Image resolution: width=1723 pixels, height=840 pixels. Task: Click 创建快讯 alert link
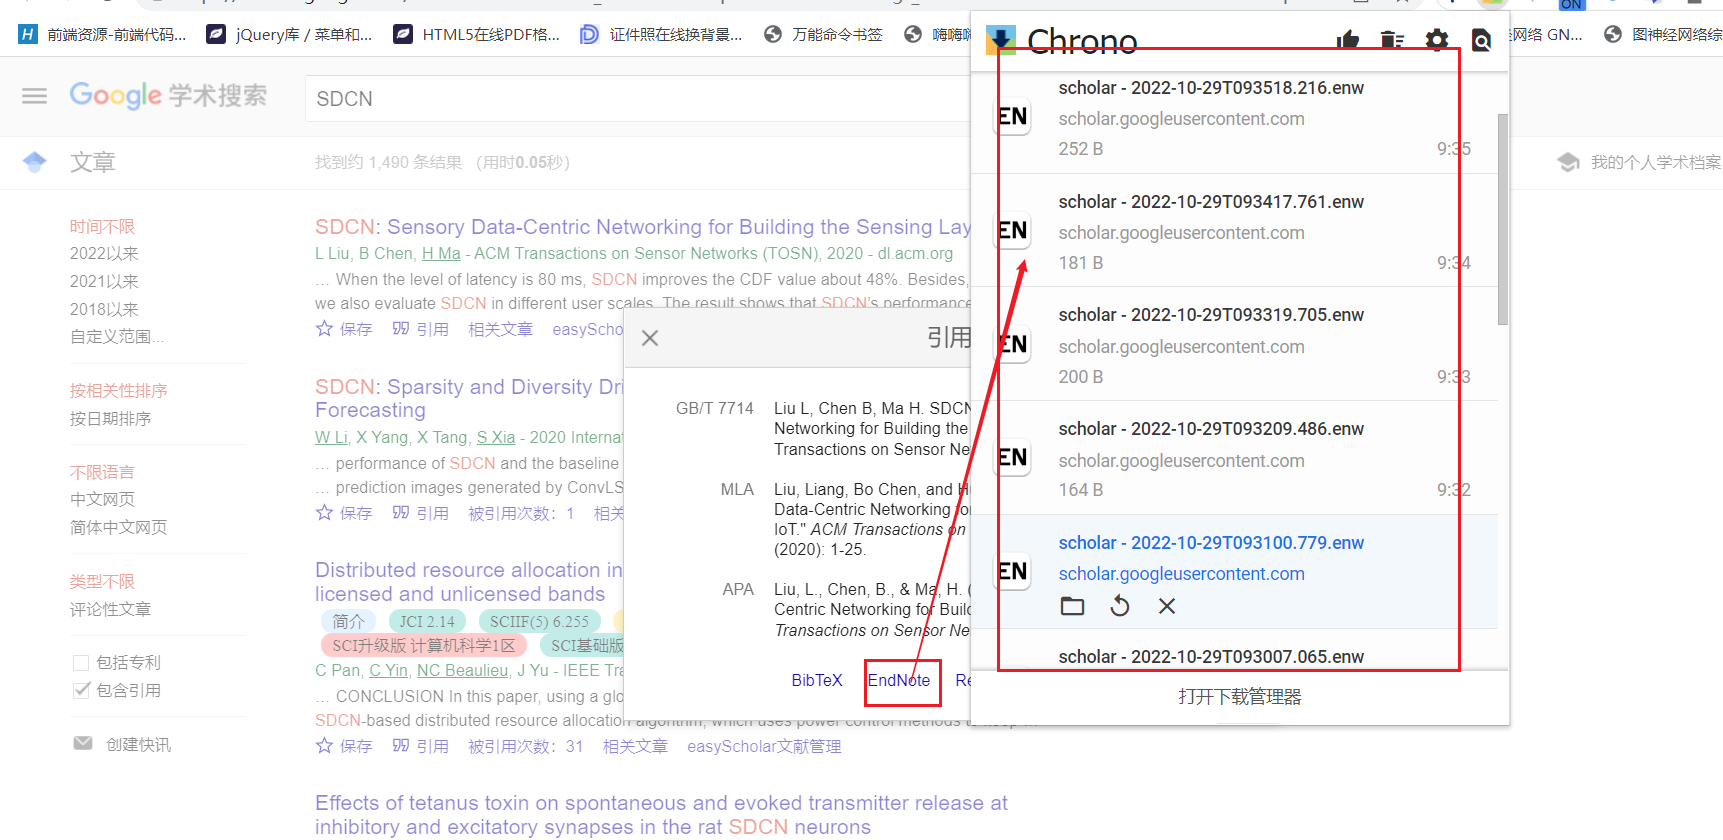point(138,744)
